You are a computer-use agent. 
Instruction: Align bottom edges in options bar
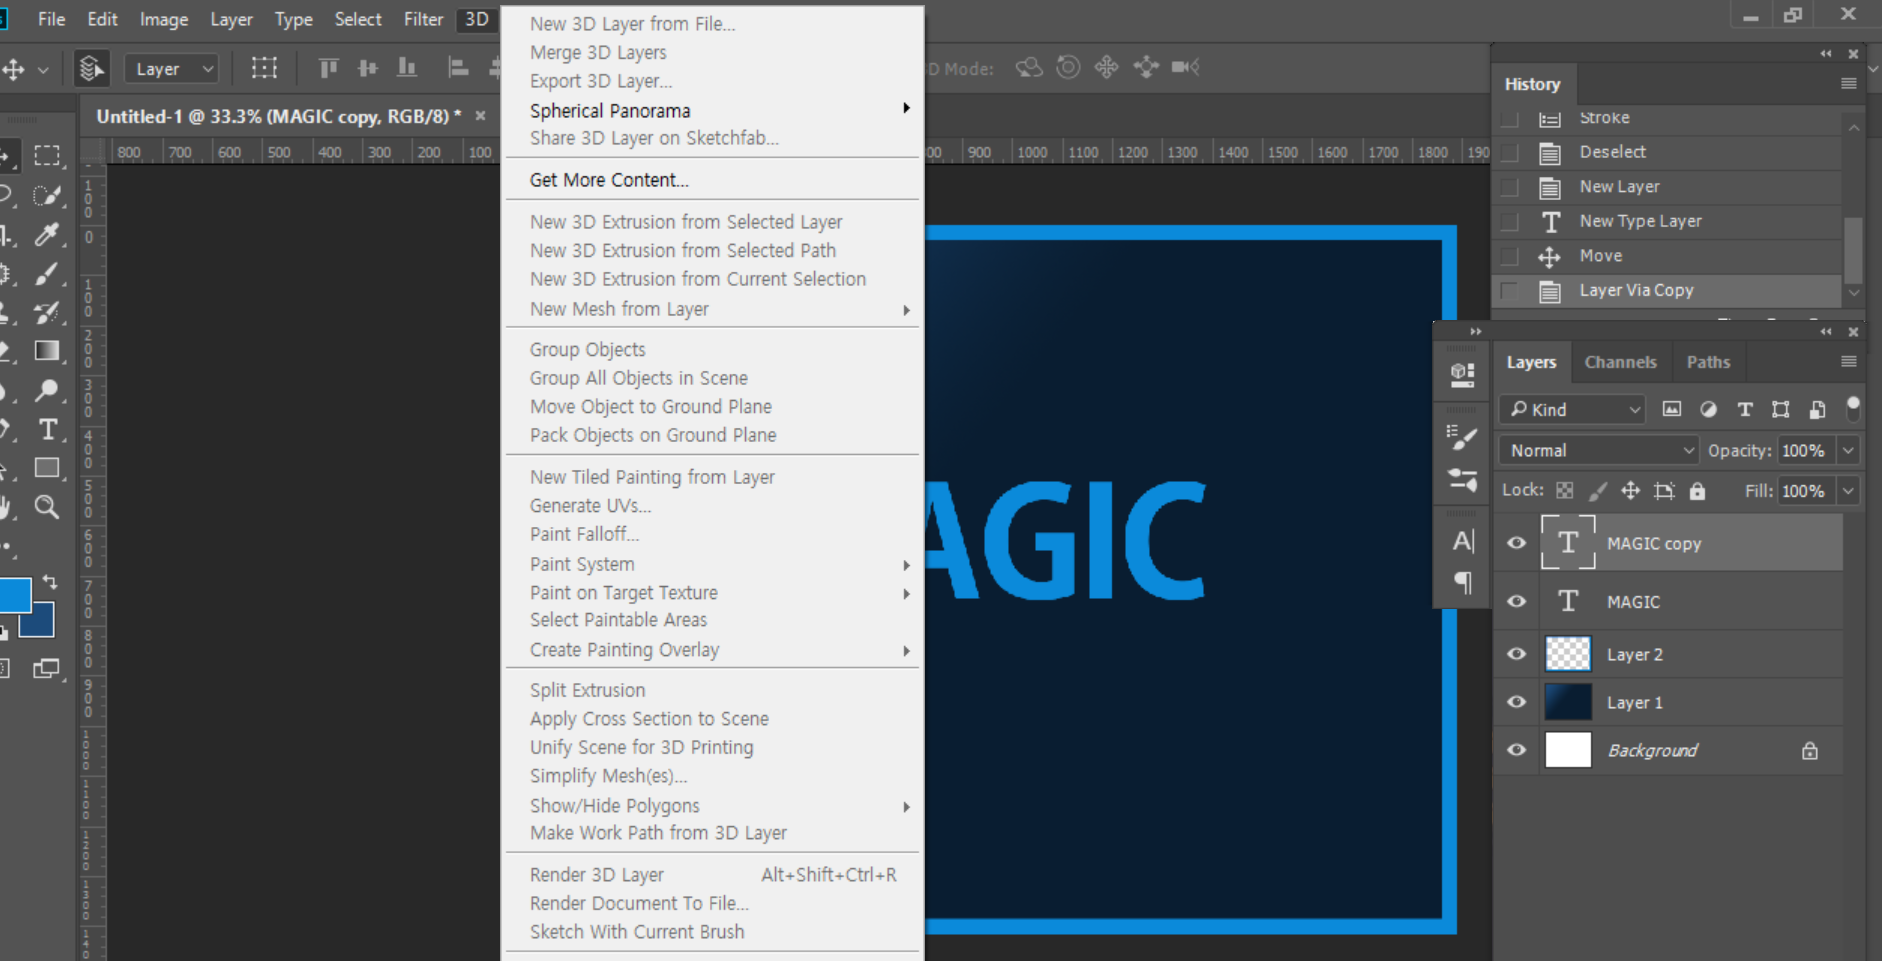[x=407, y=68]
